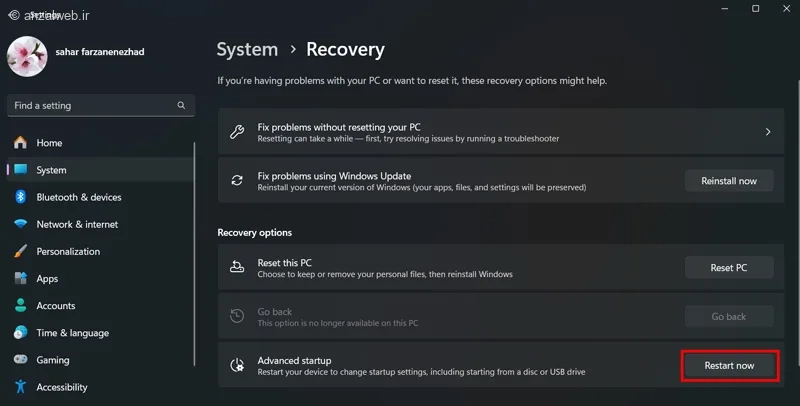Click the Home icon in sidebar
Image resolution: width=800 pixels, height=406 pixels.
20,143
